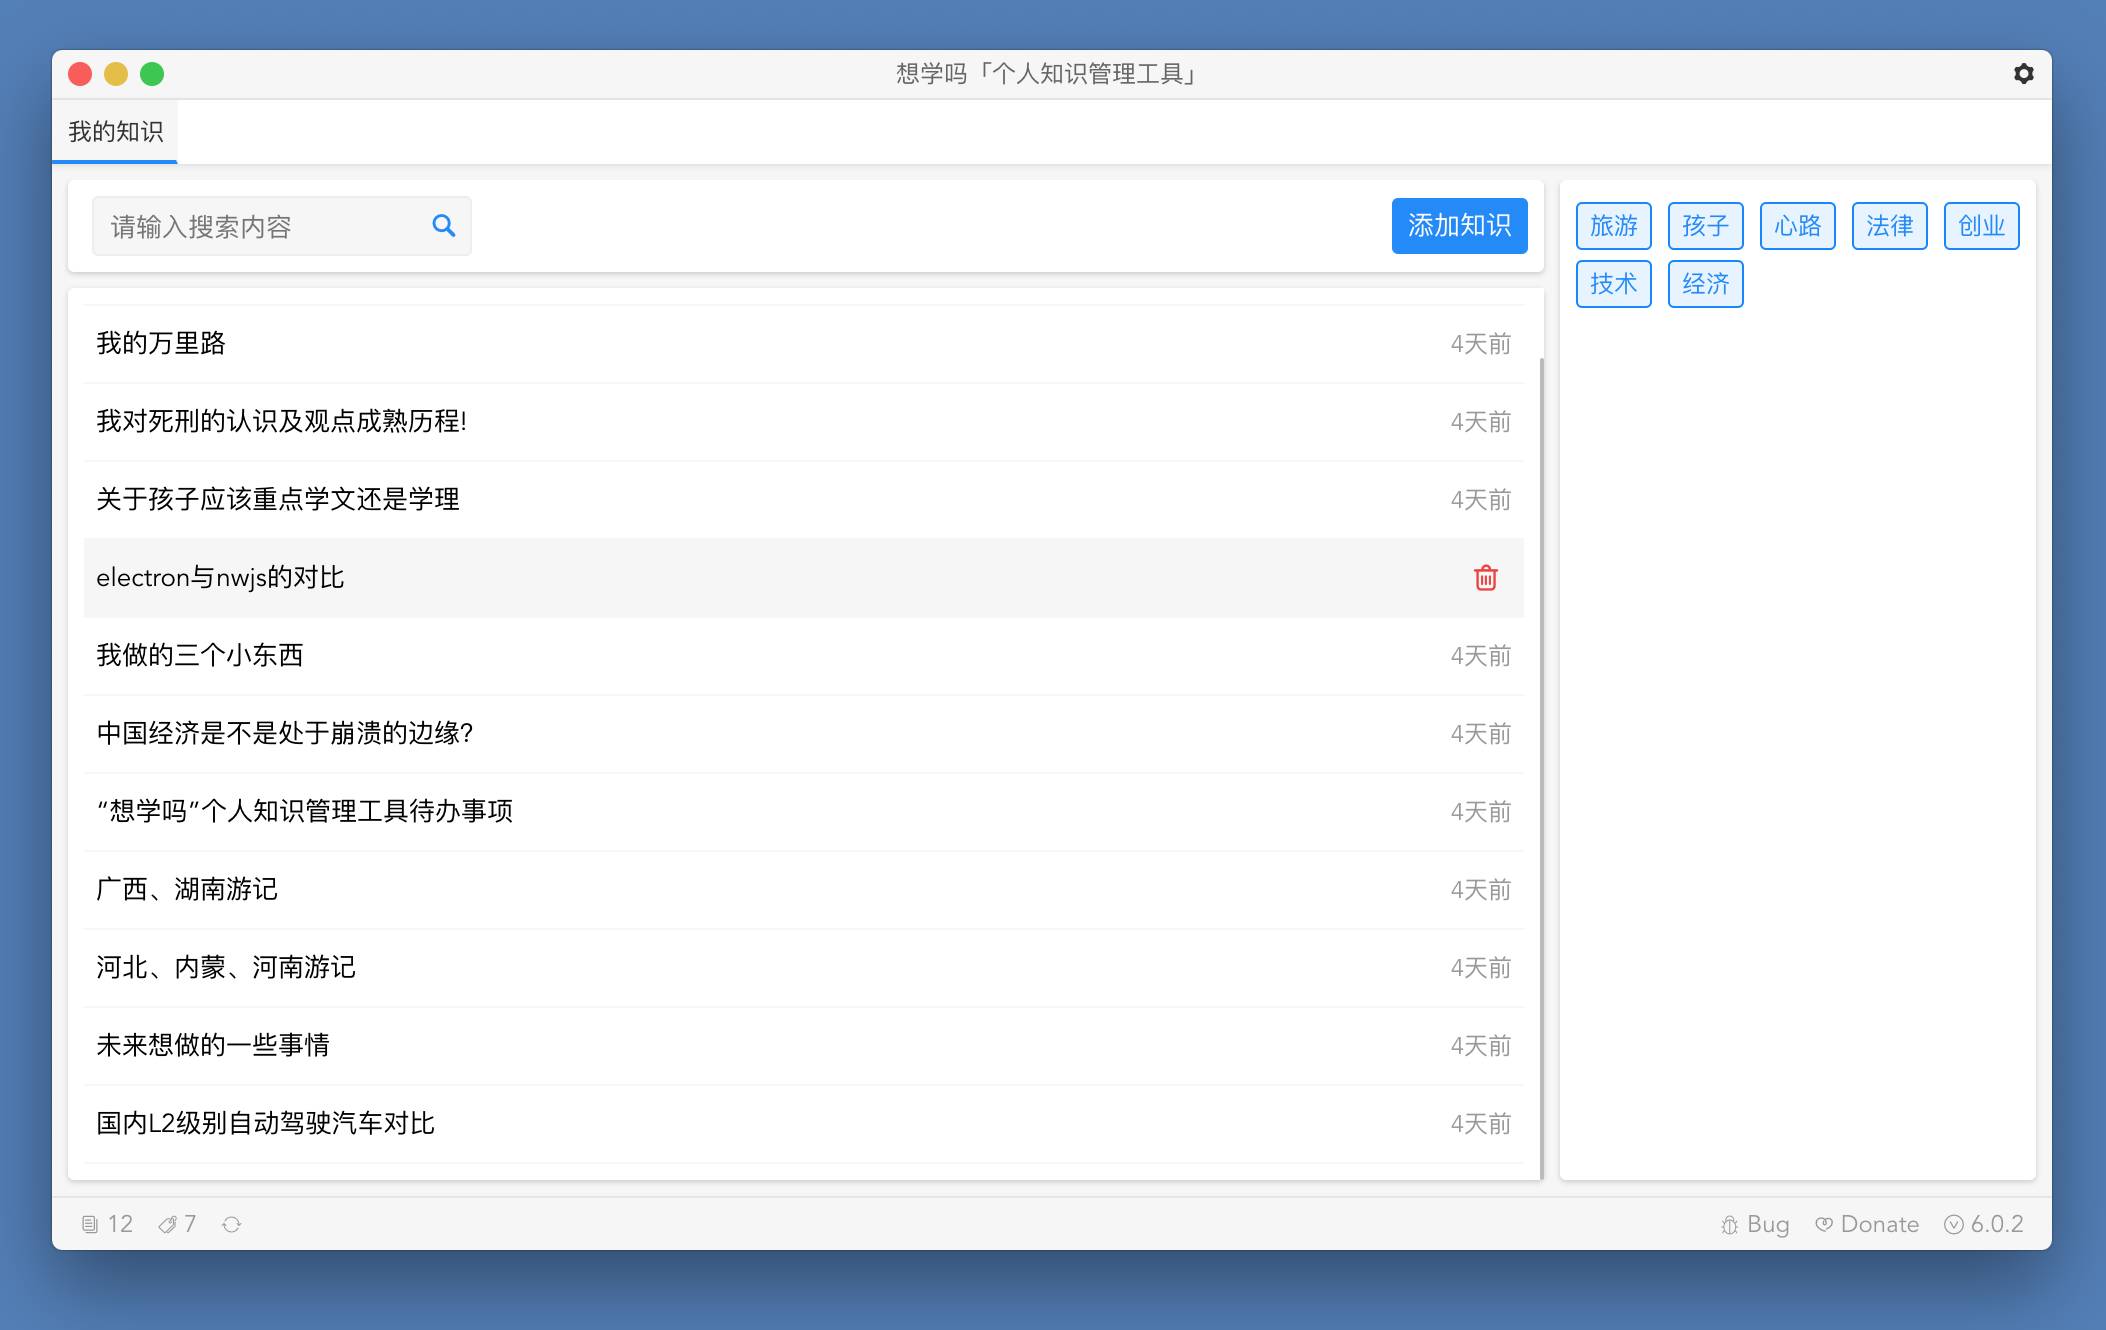Delete the electron与nwjs的对比 entry via trash icon
The width and height of the screenshot is (2106, 1330).
click(1485, 578)
